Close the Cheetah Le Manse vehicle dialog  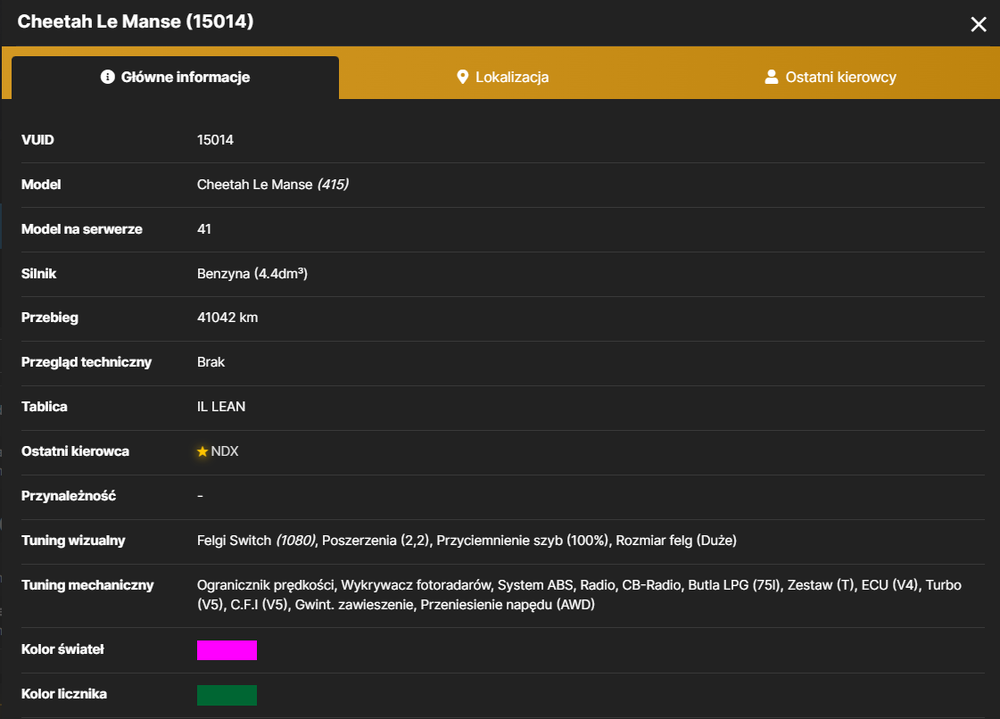pyautogui.click(x=978, y=24)
